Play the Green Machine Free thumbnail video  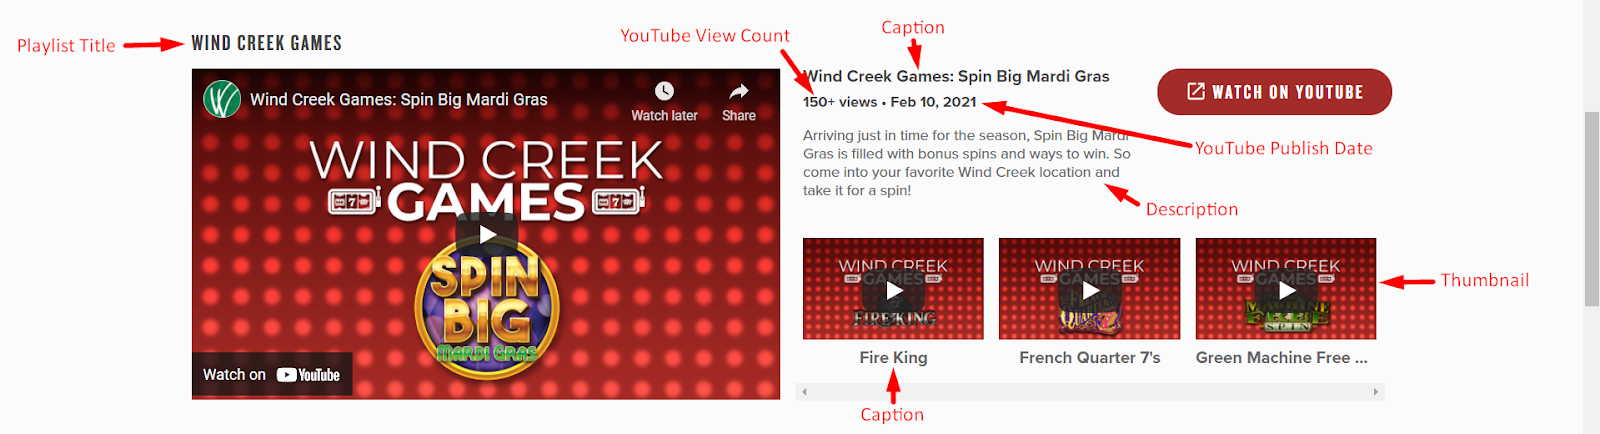[1286, 290]
